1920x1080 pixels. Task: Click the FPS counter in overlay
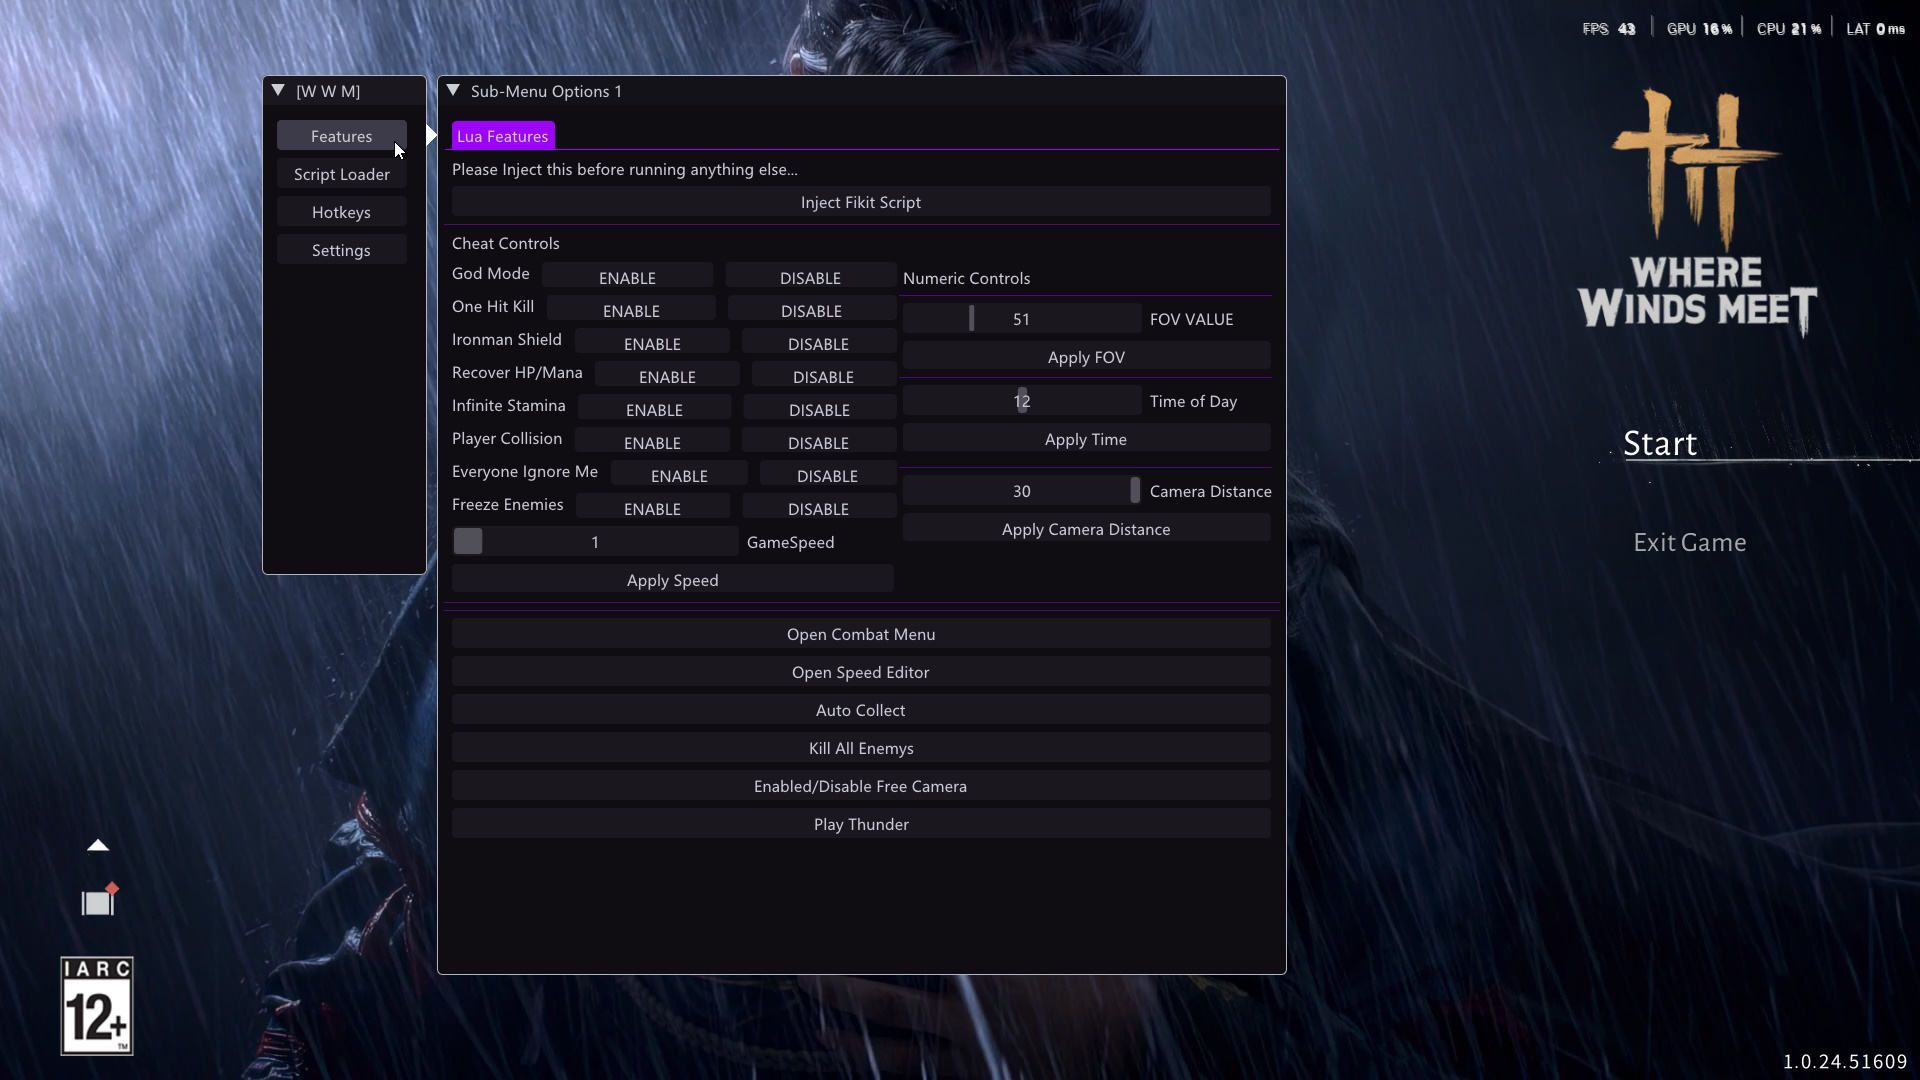[x=1609, y=29]
